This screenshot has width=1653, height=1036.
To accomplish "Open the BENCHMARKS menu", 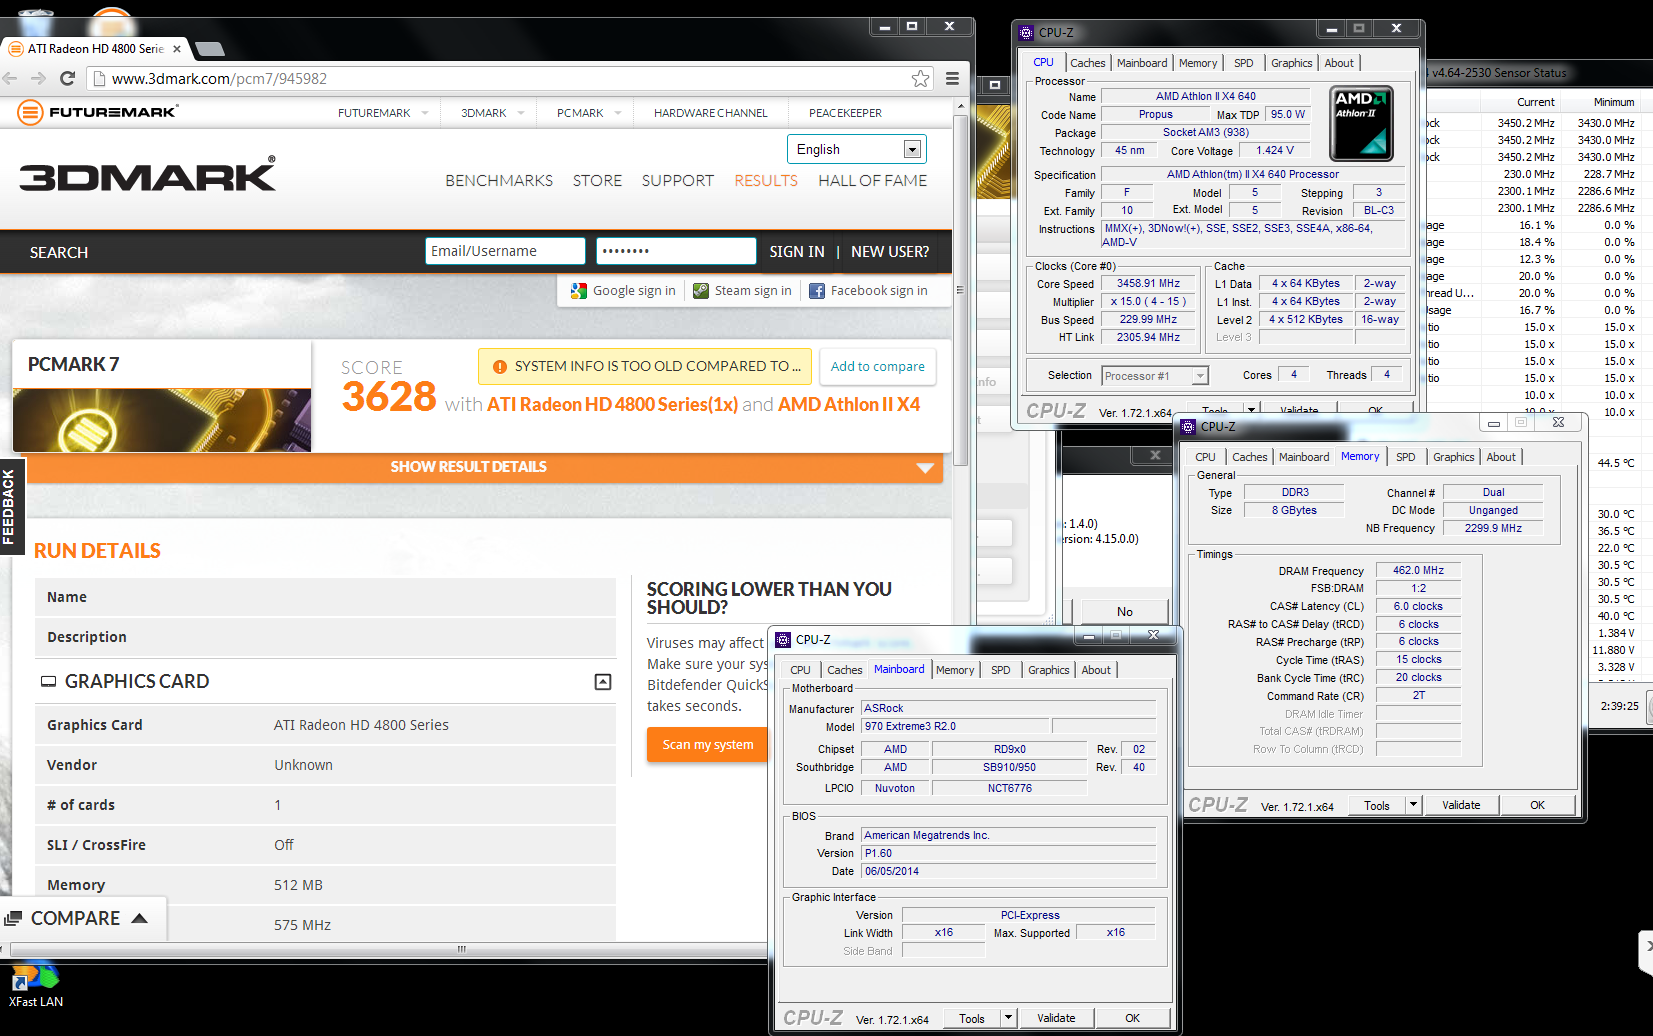I will [x=499, y=181].
